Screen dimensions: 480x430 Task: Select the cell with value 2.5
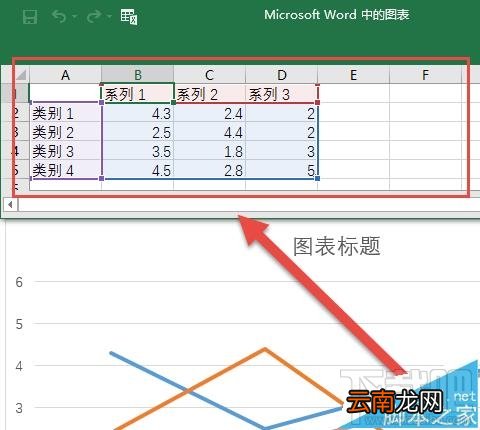pyautogui.click(x=137, y=132)
